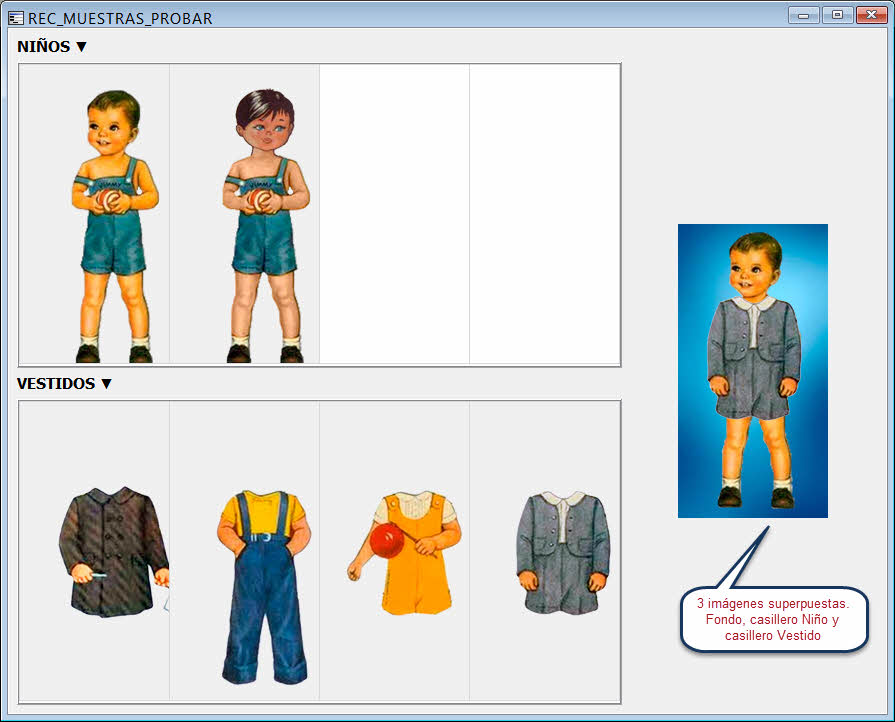
Task: Minimize the REC_MUESTRAS_PROBAR window
Action: click(804, 15)
